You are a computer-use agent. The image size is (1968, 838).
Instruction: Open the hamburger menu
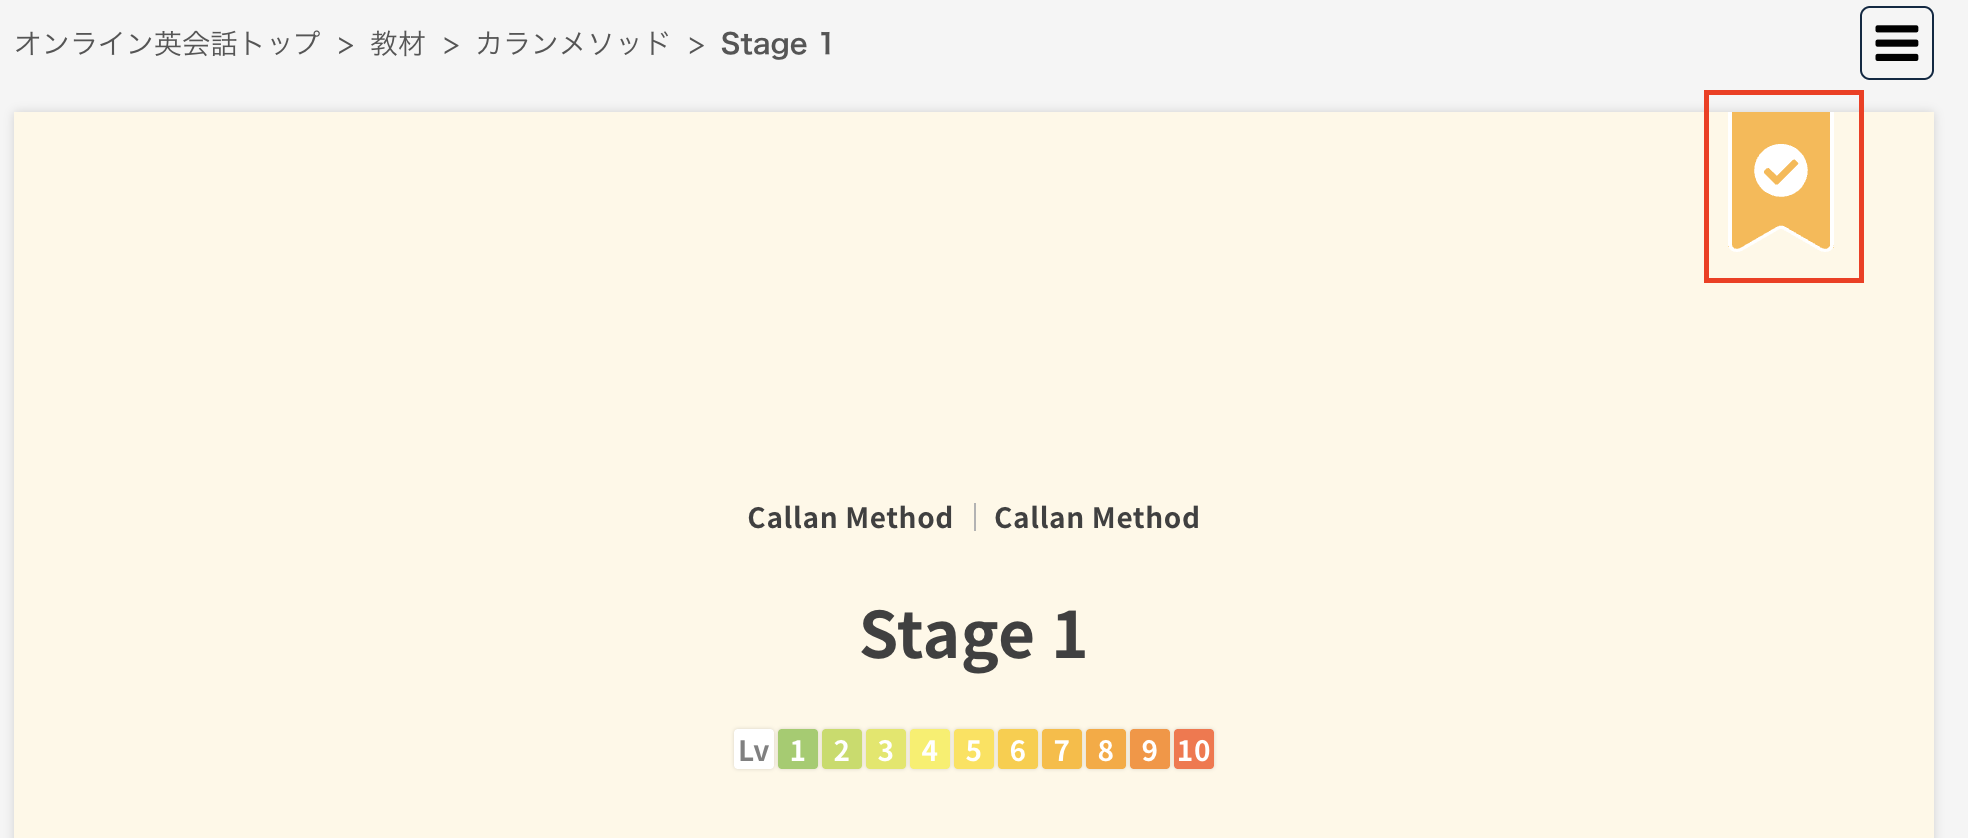(x=1896, y=43)
